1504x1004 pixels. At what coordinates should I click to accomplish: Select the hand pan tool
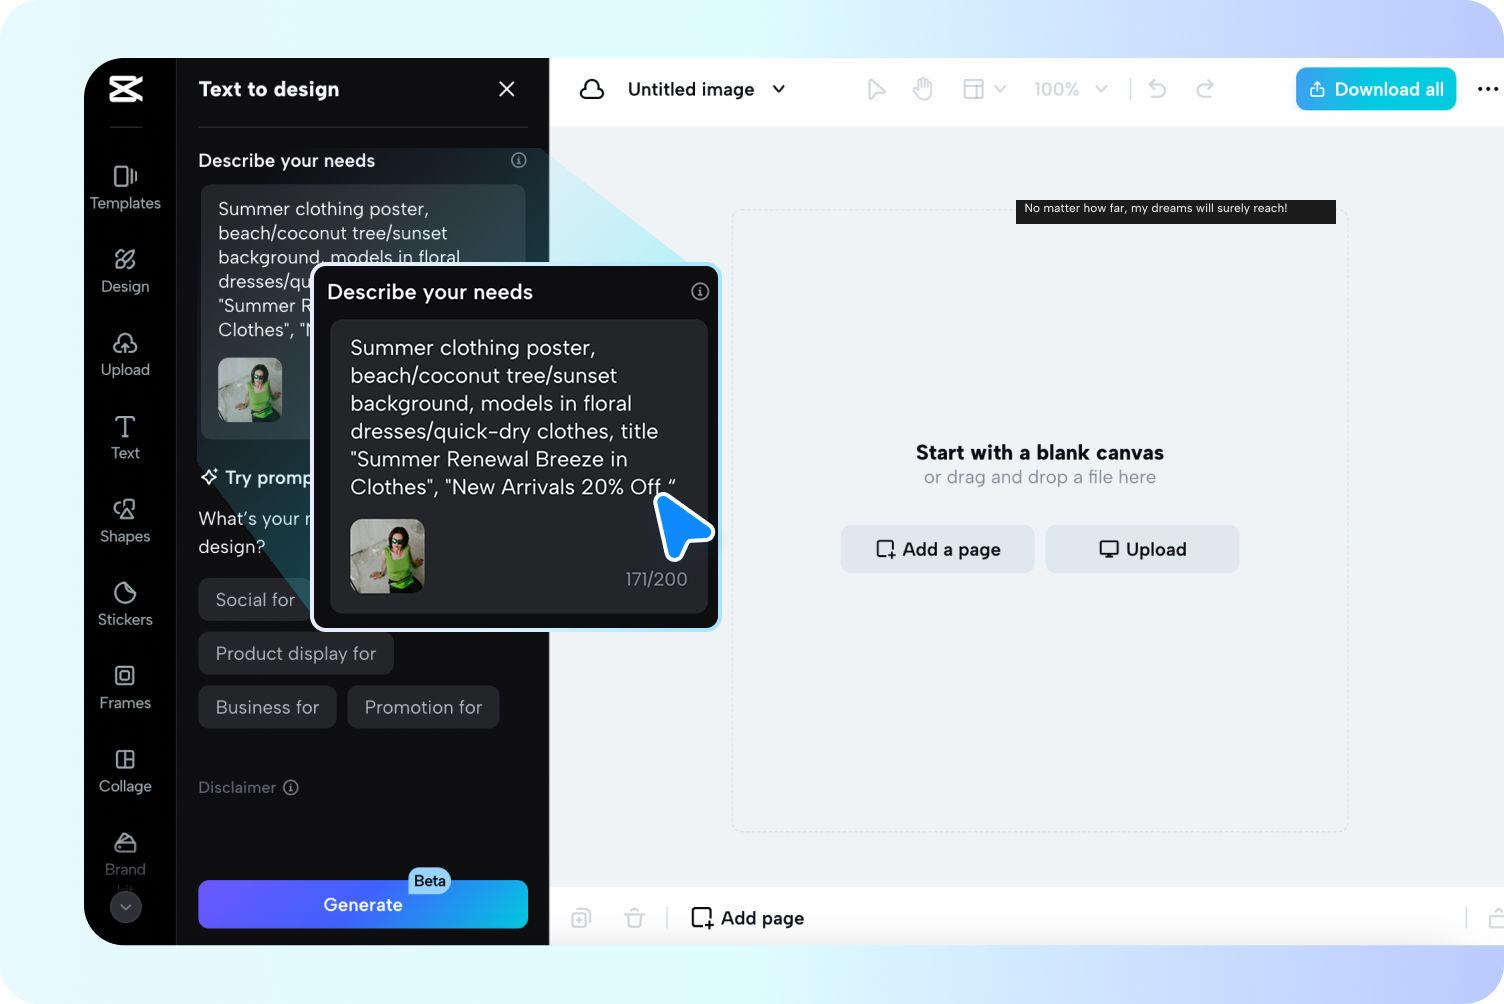923,89
